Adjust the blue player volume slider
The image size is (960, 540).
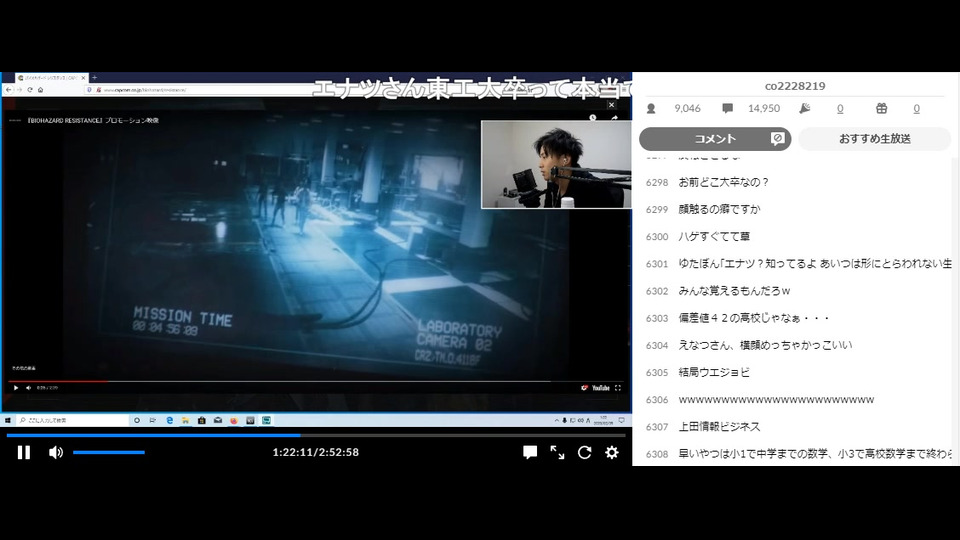(109, 452)
